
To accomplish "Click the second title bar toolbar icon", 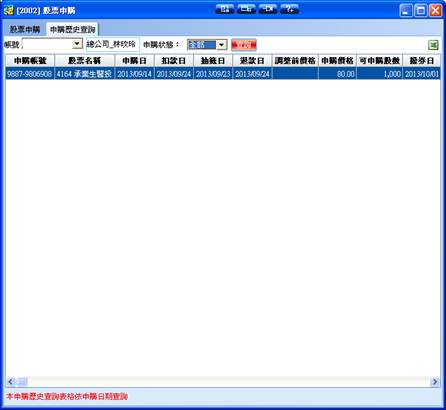I will coord(246,9).
